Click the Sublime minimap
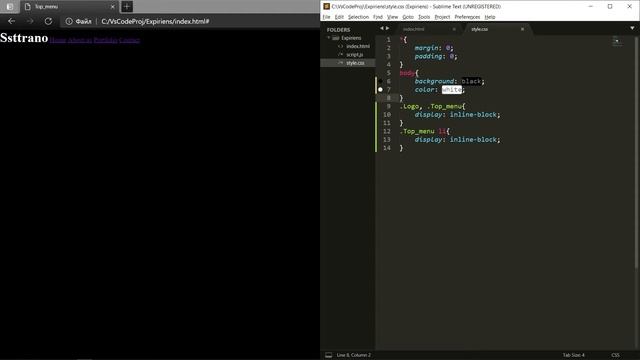This screenshot has height=360, width=640. point(618,41)
